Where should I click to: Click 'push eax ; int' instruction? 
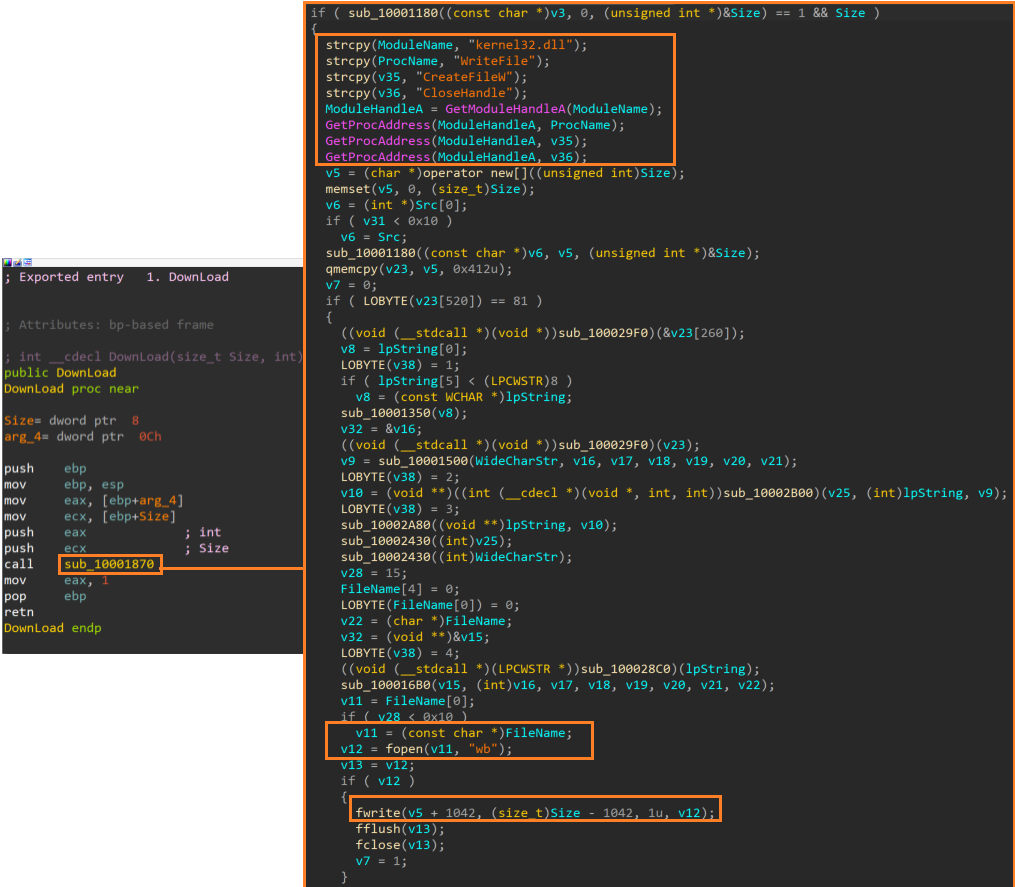(113, 532)
